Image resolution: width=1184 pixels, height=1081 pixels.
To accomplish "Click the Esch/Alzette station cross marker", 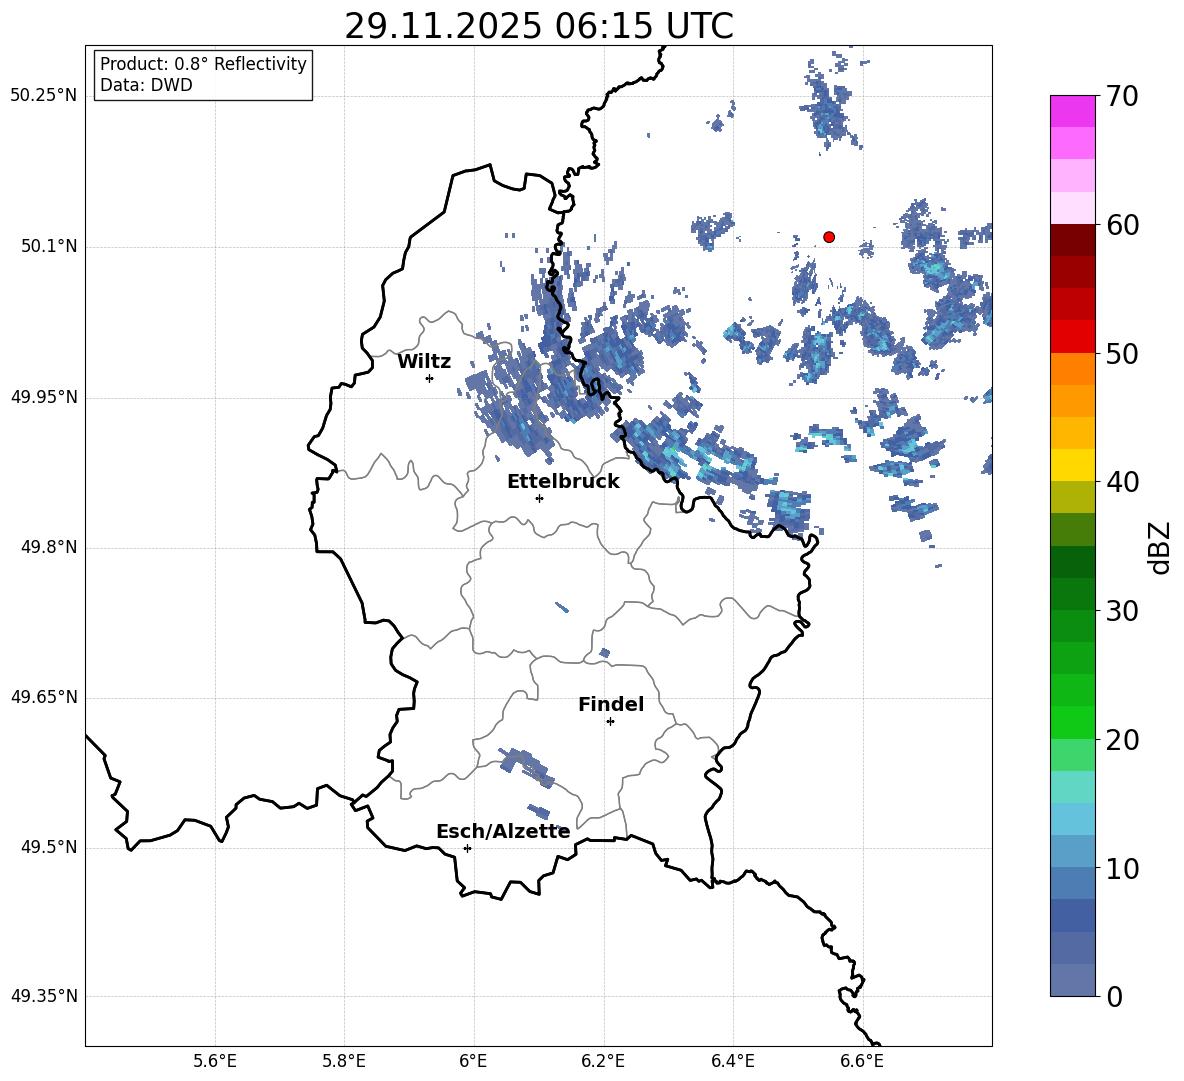I will (x=467, y=848).
